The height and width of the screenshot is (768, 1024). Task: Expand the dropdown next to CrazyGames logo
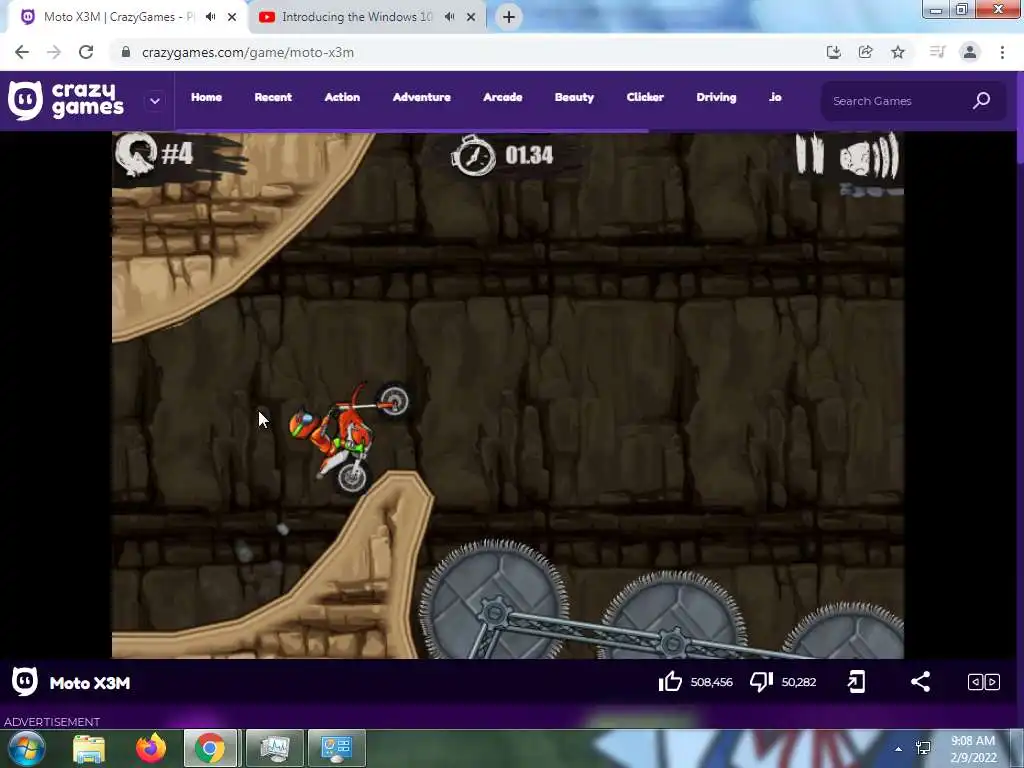(155, 101)
